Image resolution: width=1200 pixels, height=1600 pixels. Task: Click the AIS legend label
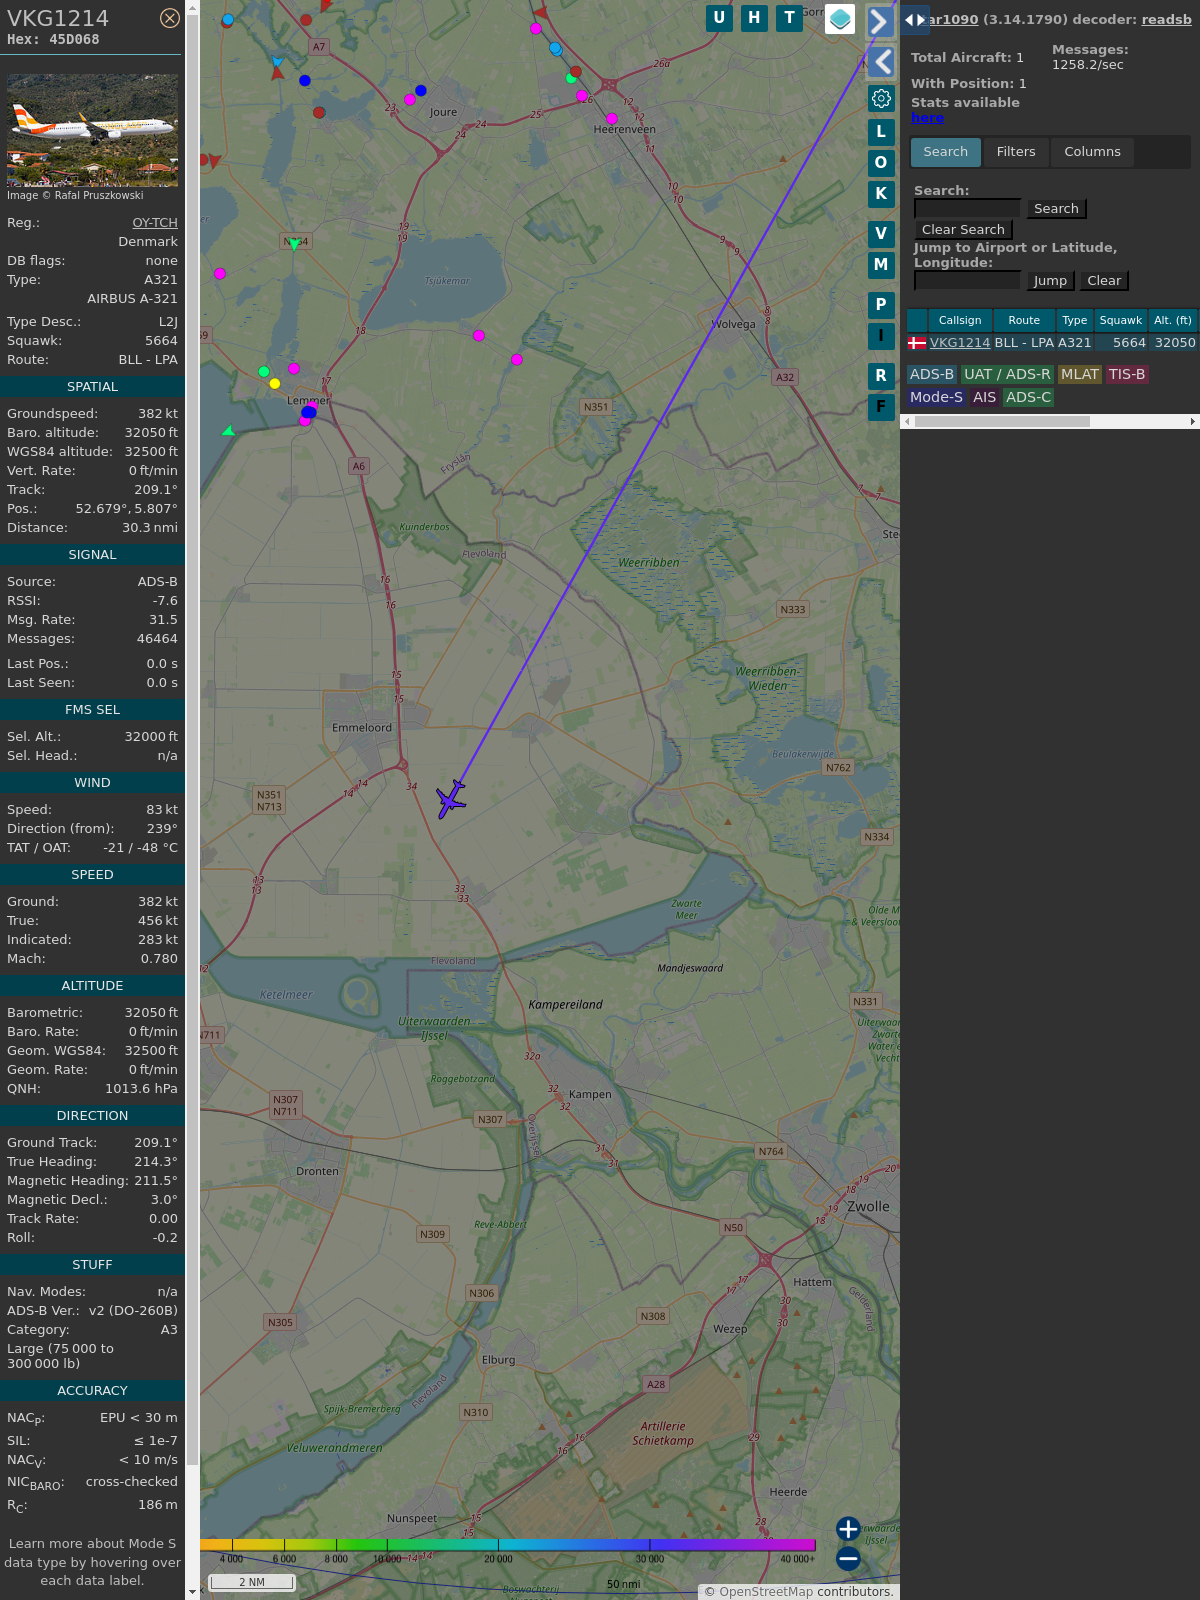985,397
